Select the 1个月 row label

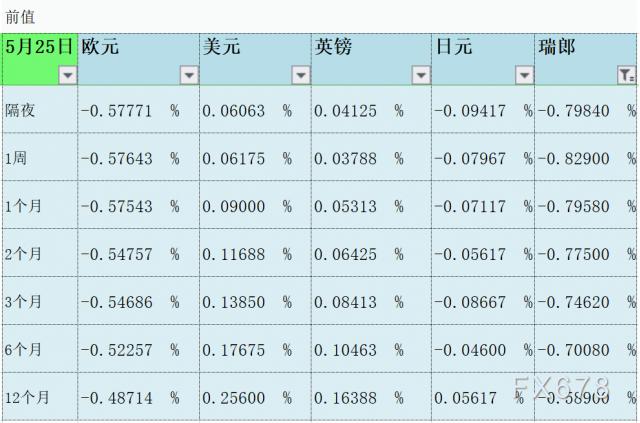[40, 205]
